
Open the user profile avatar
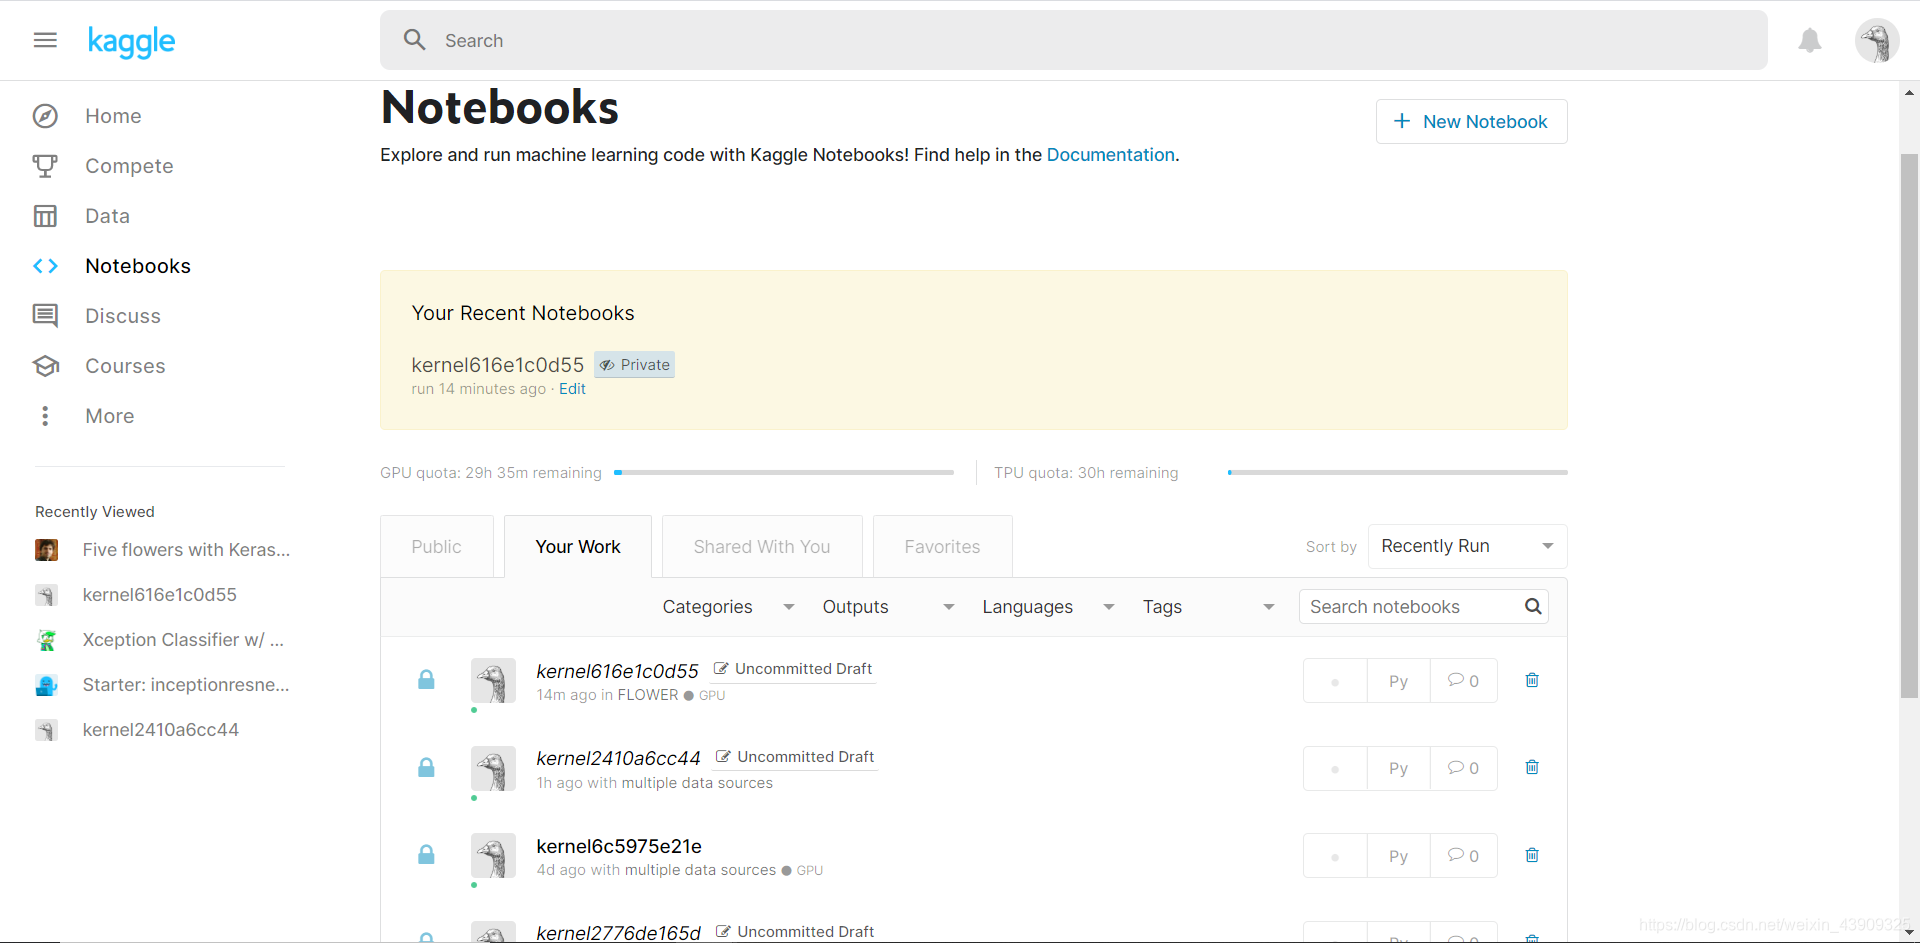pos(1877,41)
